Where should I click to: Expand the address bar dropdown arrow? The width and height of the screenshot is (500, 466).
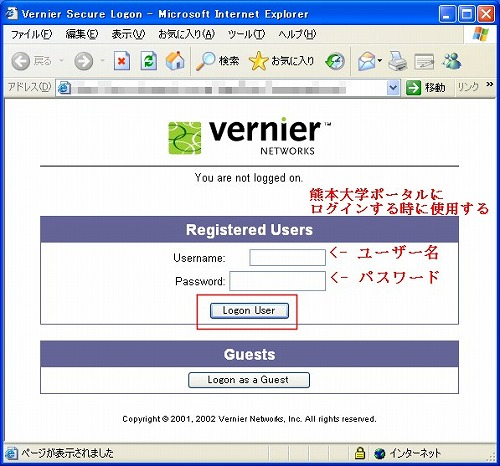click(x=393, y=88)
